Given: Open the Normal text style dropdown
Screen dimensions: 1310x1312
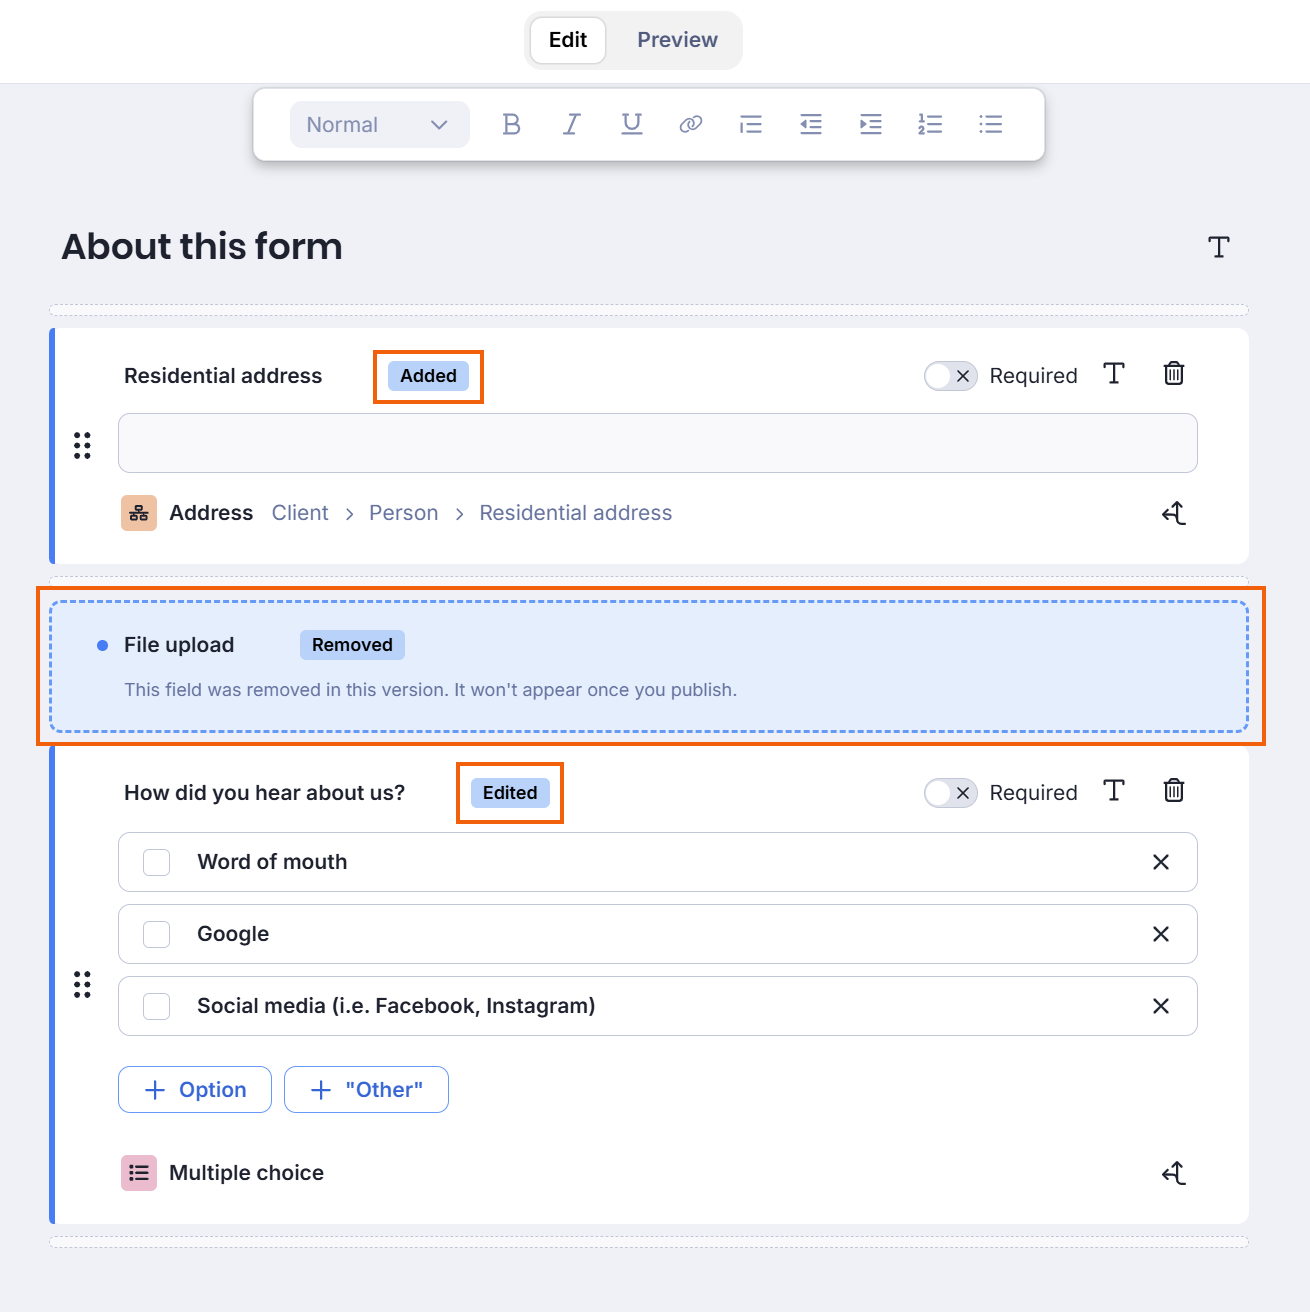Looking at the screenshot, I should [x=379, y=125].
